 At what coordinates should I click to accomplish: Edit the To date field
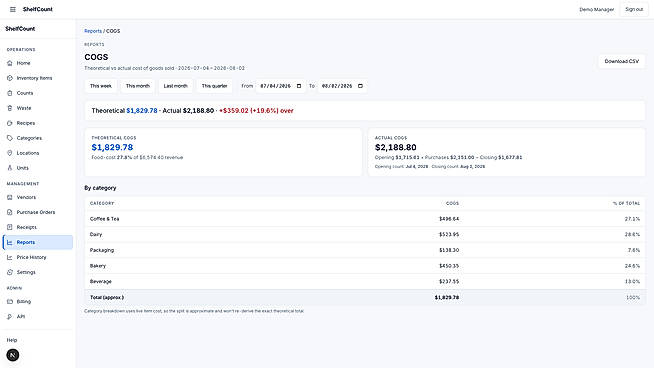pyautogui.click(x=342, y=86)
